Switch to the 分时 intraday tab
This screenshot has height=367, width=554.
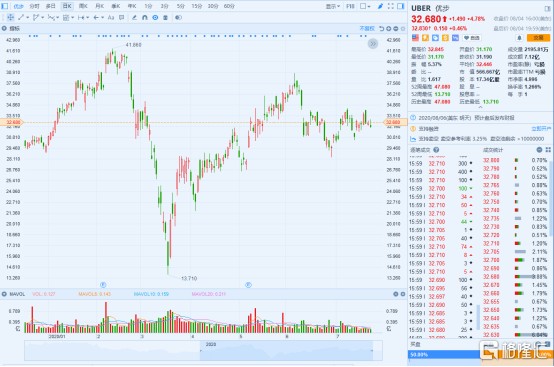pyautogui.click(x=34, y=6)
